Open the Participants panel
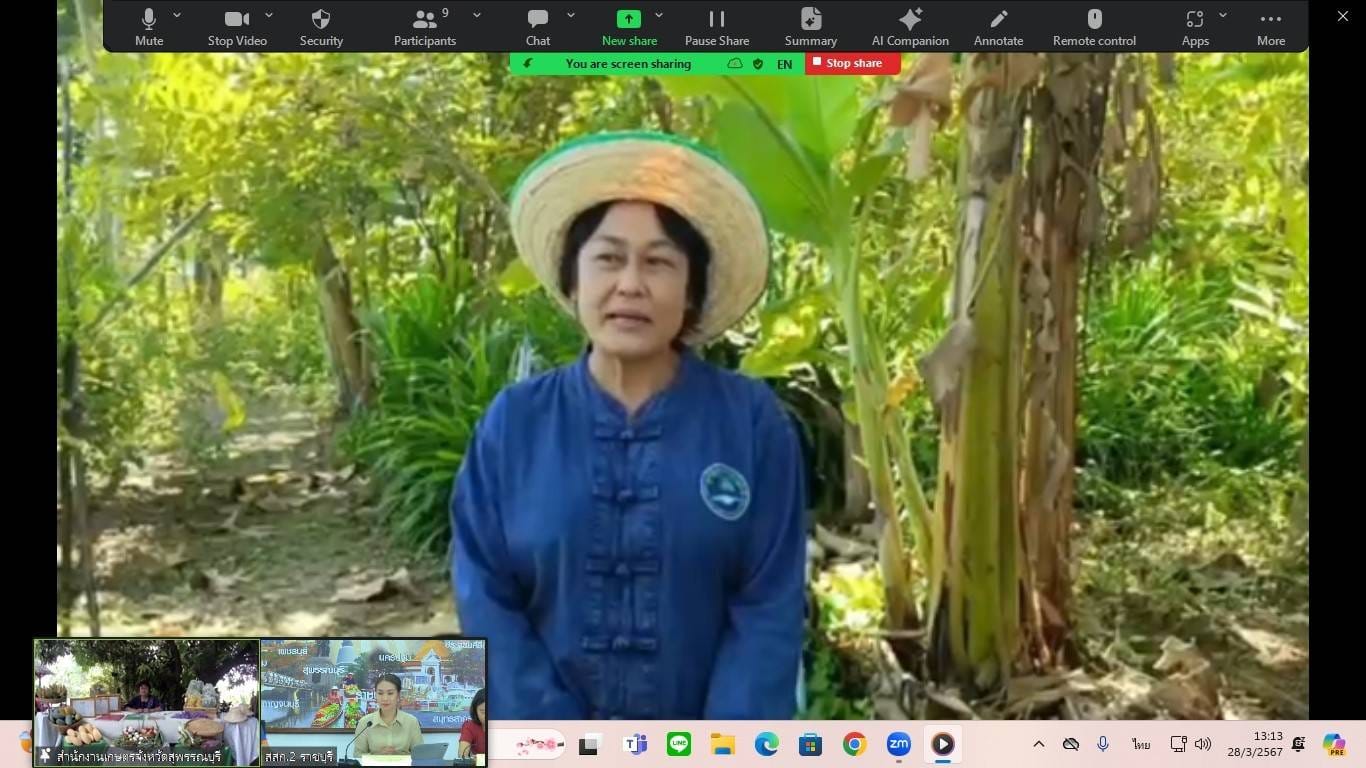This screenshot has width=1366, height=768. coord(425,27)
